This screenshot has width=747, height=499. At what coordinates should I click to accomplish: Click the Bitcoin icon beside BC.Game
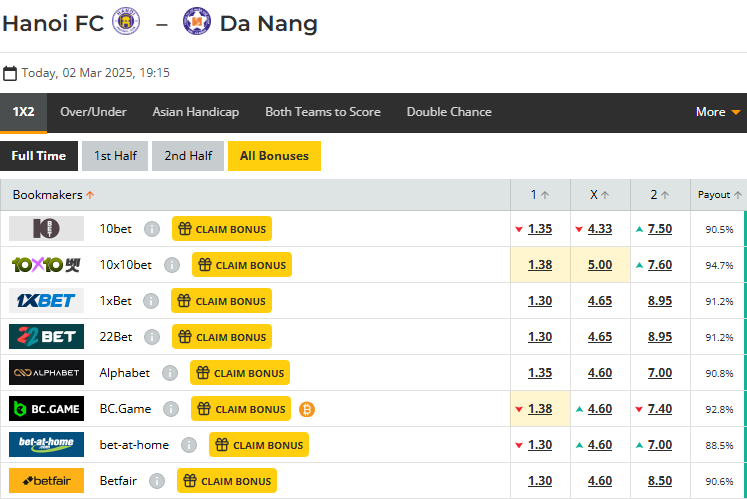(307, 409)
